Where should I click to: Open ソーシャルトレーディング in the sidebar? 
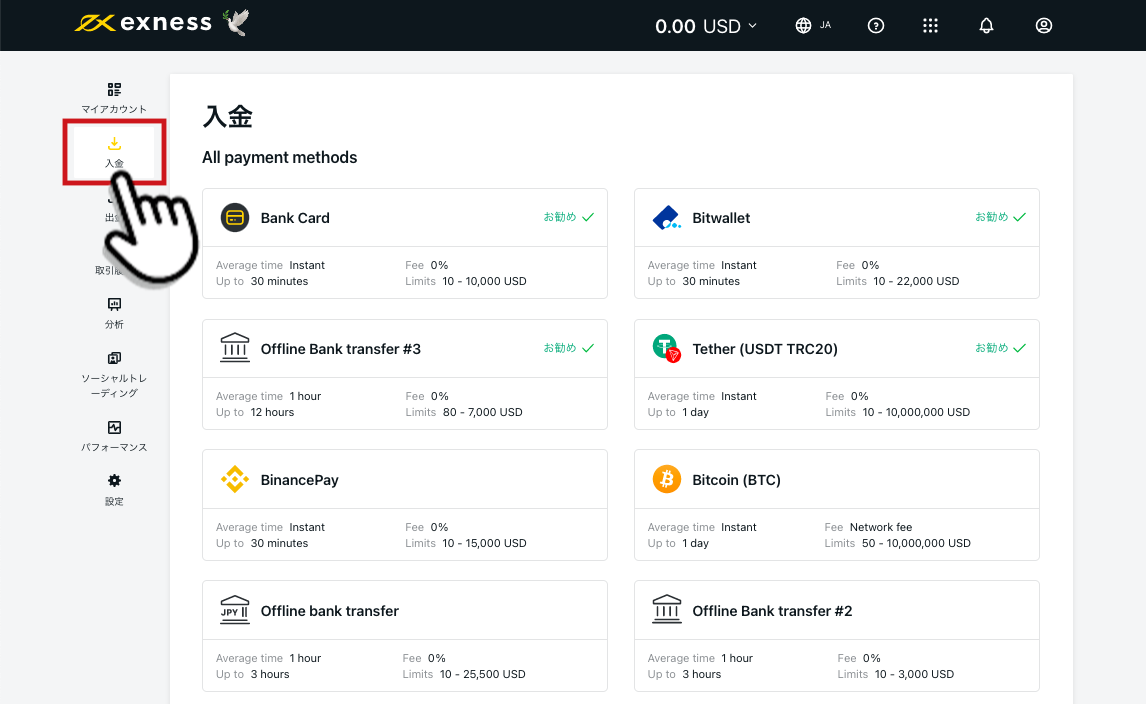(114, 374)
